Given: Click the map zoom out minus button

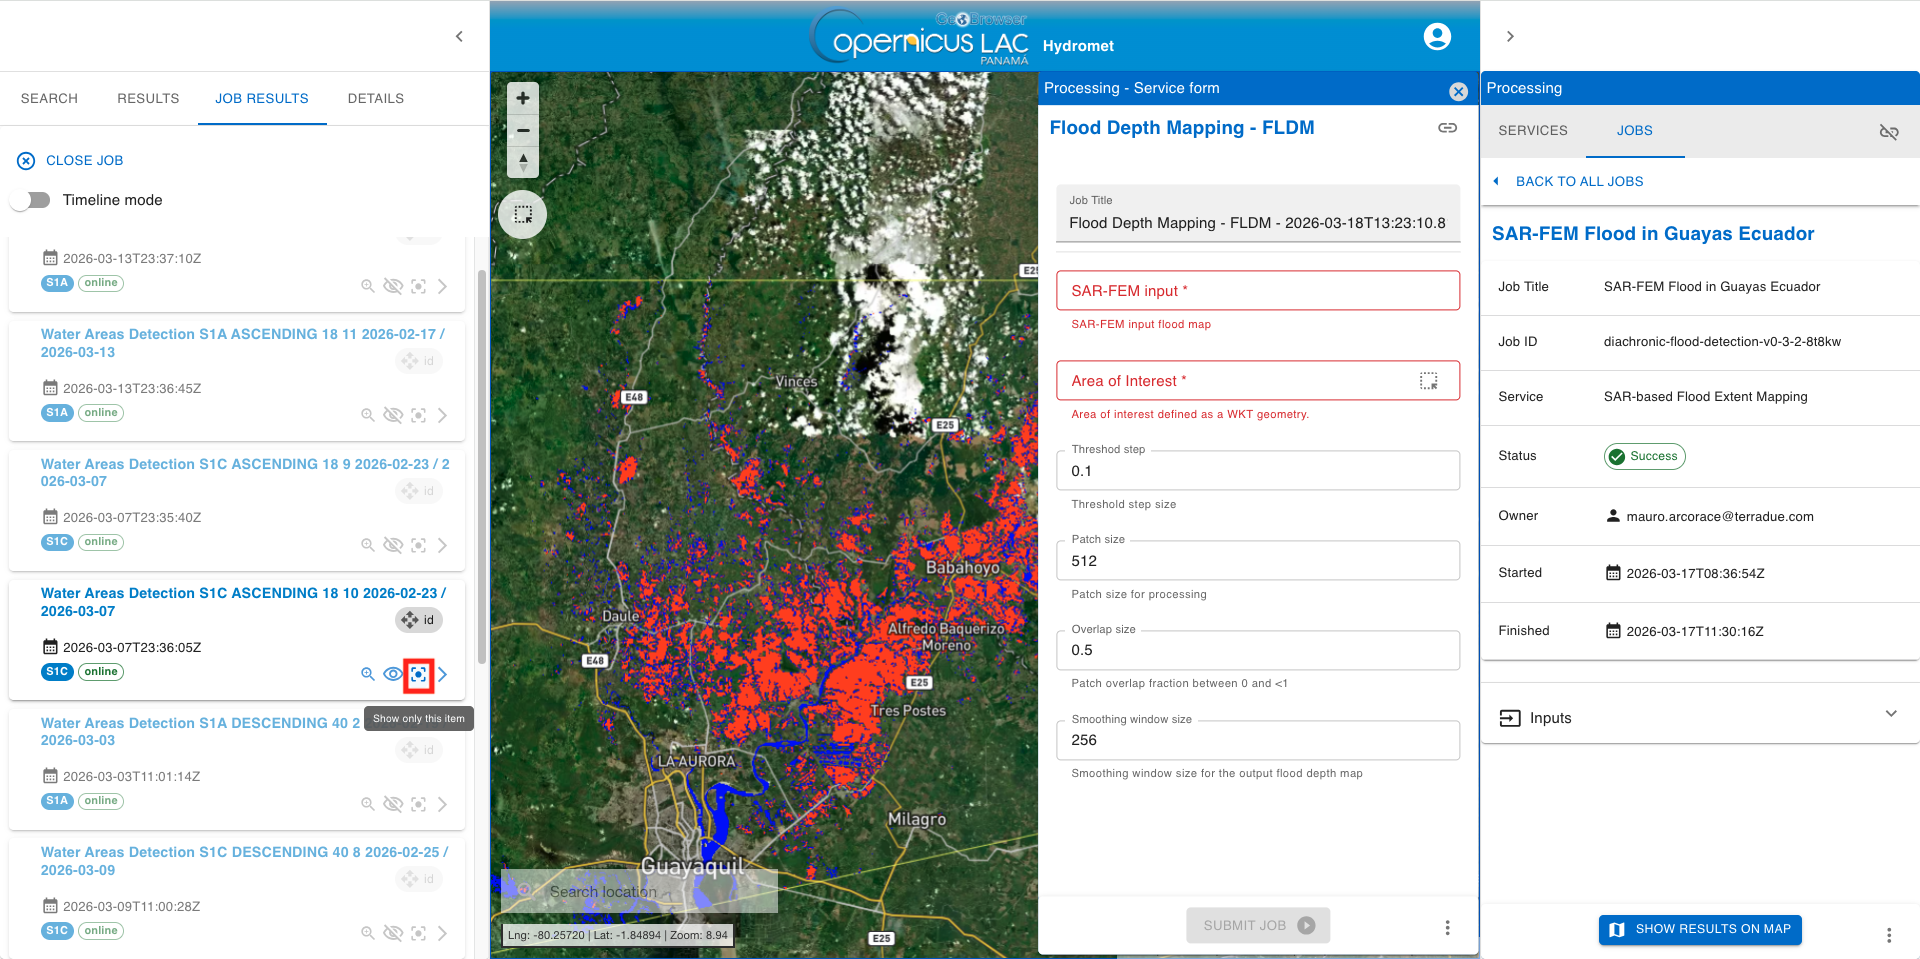Looking at the screenshot, I should click(x=522, y=130).
